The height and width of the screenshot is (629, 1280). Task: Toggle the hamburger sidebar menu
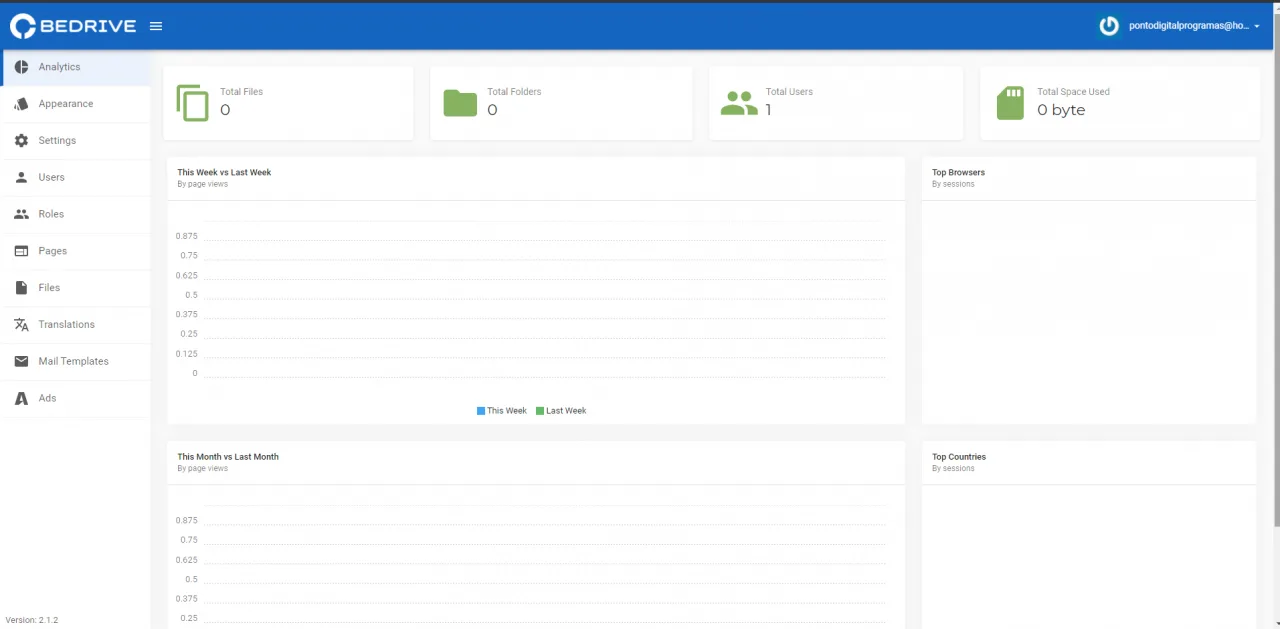(156, 26)
